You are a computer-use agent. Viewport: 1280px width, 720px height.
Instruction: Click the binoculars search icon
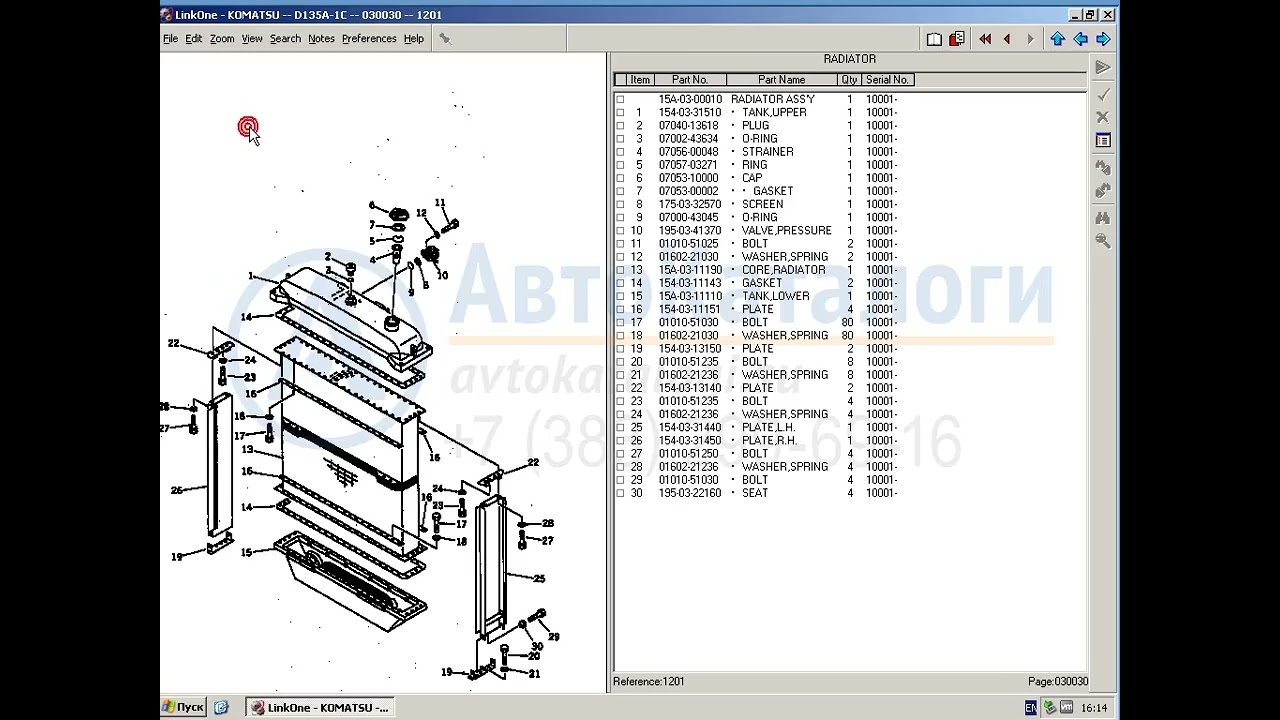coord(1102,217)
